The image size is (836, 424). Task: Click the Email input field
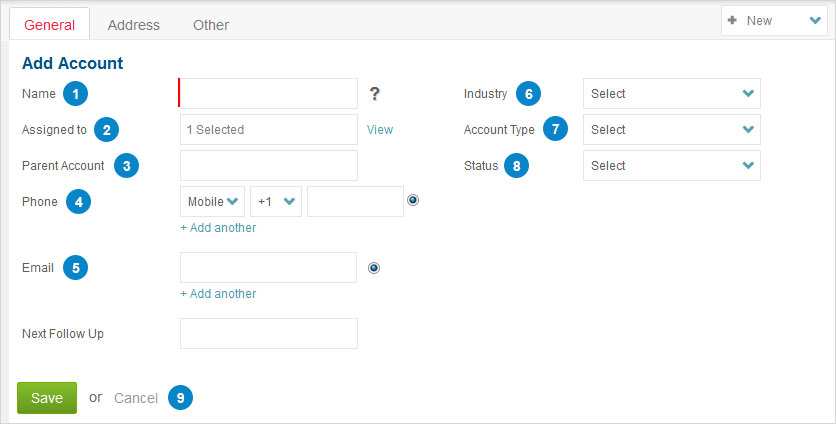point(268,268)
